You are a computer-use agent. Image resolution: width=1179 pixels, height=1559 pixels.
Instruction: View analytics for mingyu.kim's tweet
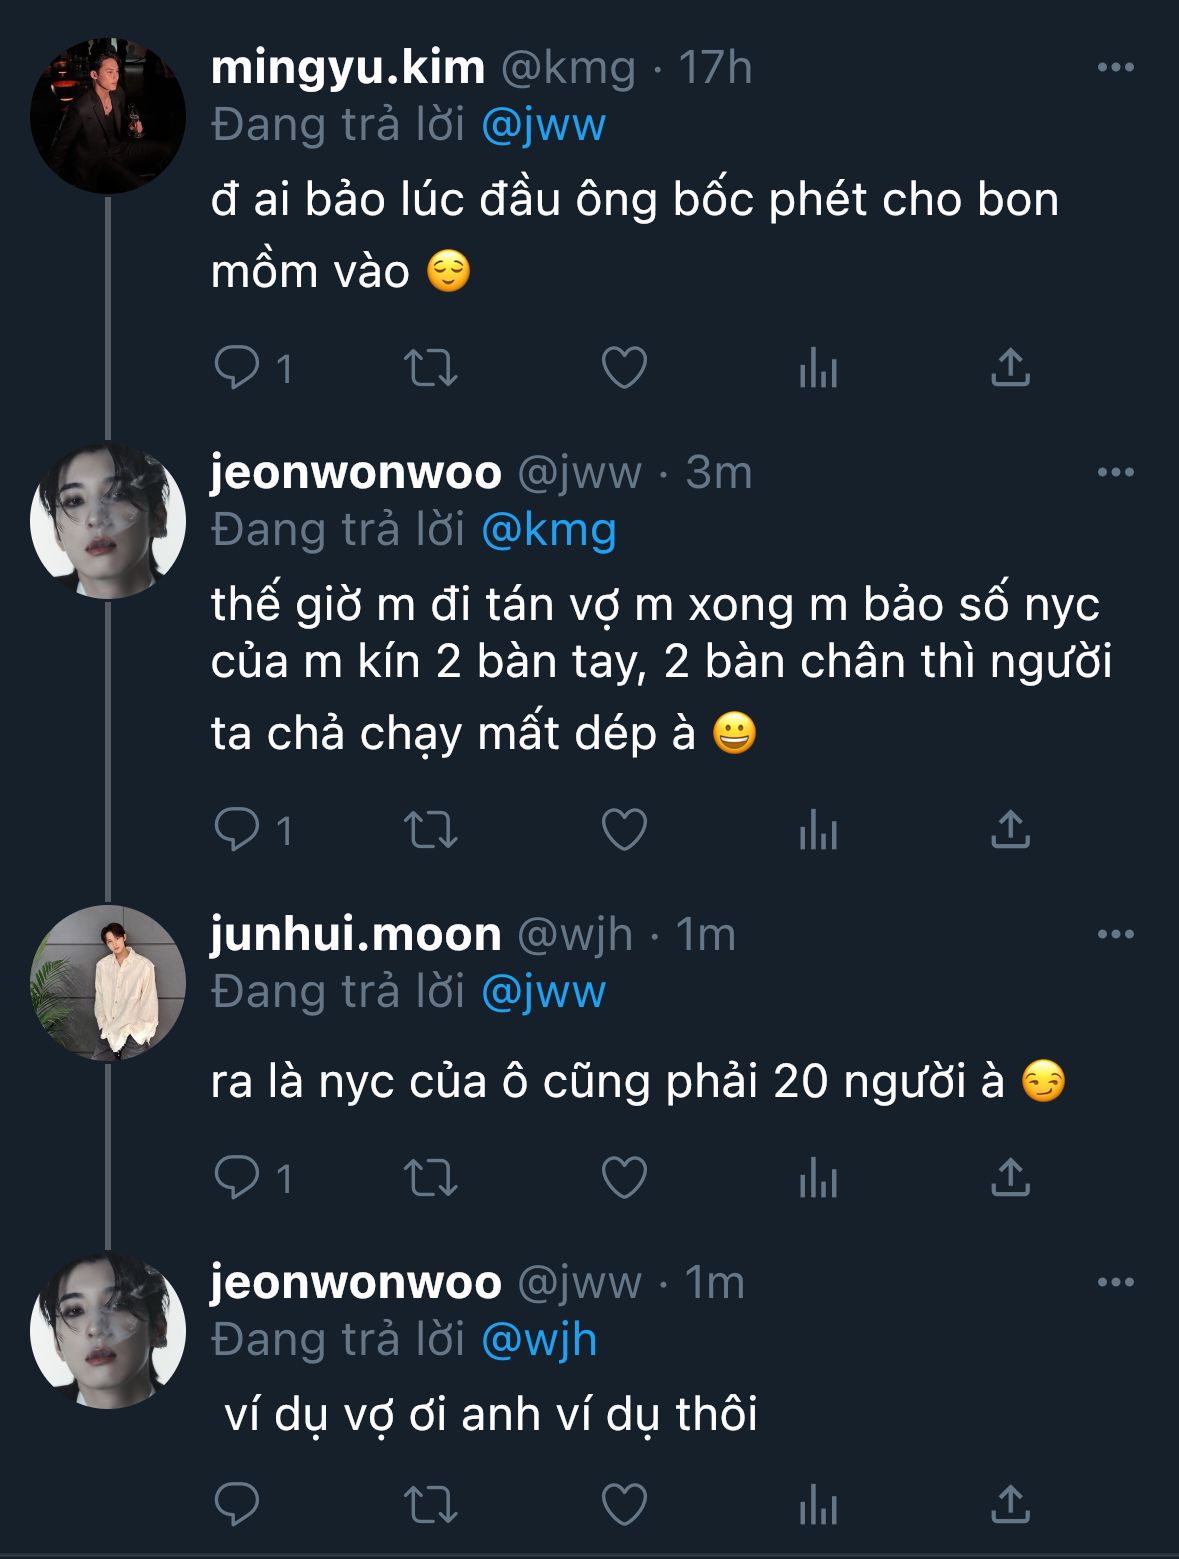817,368
